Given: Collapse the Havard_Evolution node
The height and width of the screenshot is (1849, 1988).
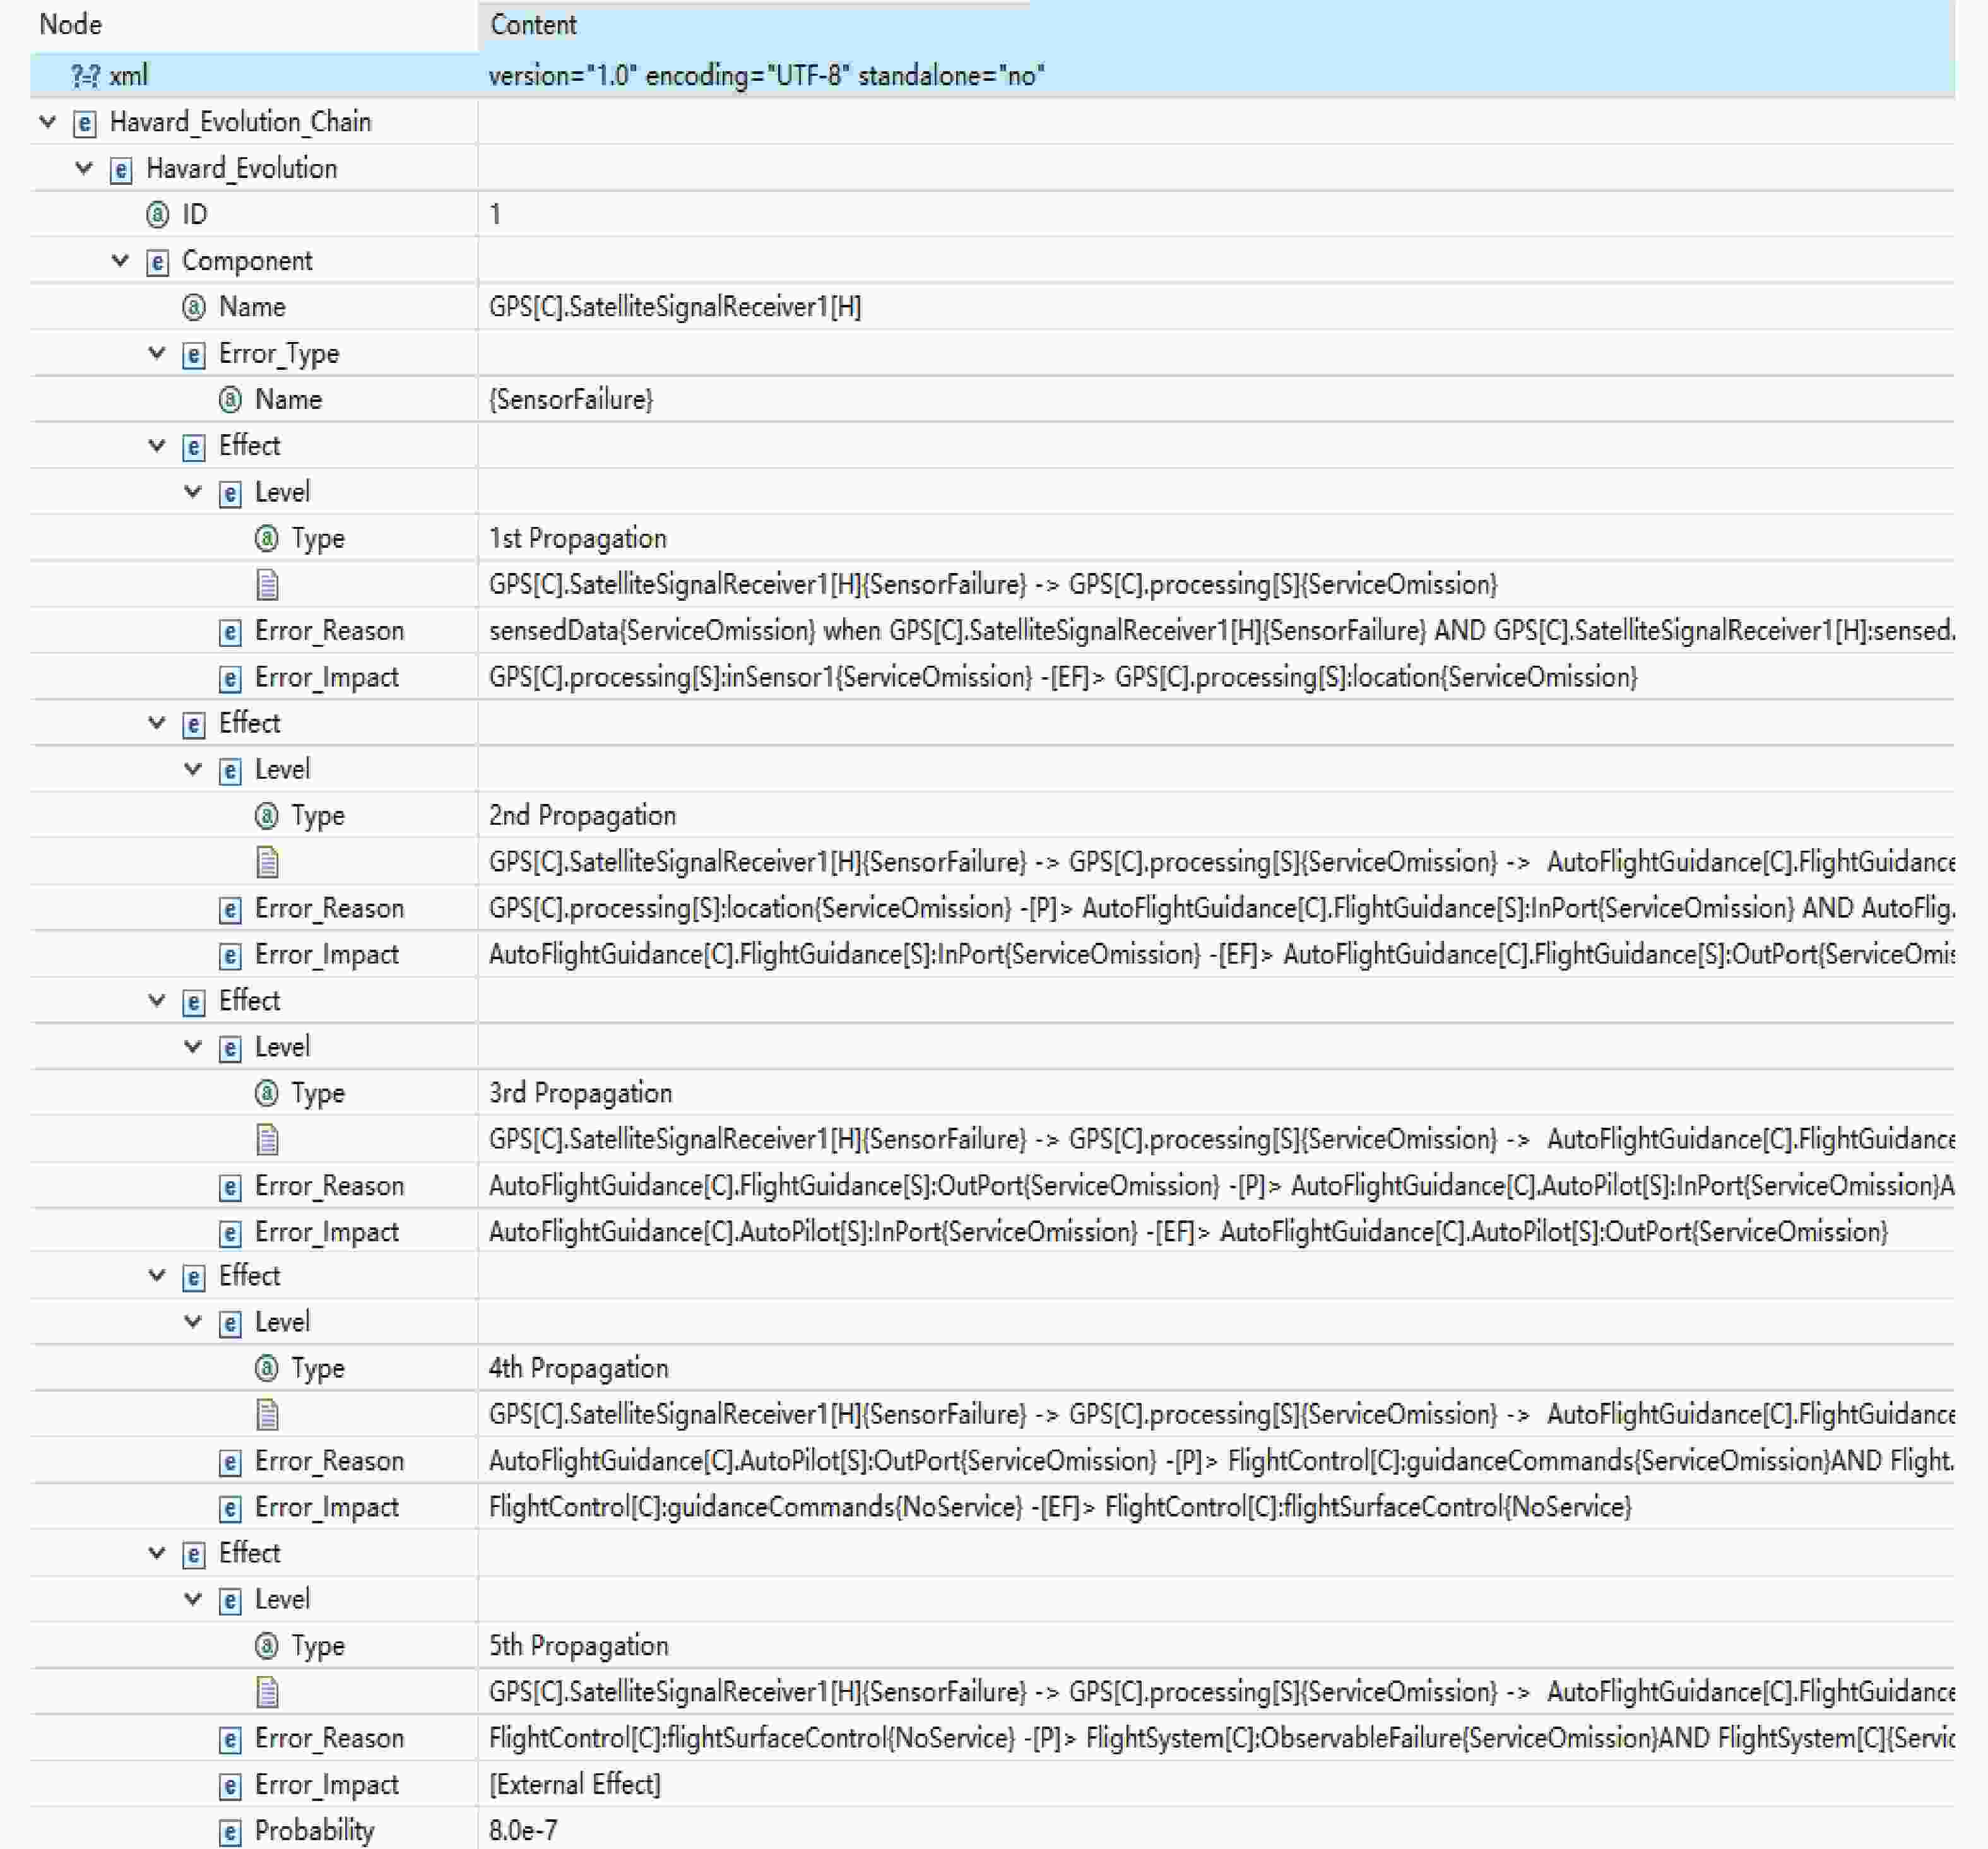Looking at the screenshot, I should point(84,168).
